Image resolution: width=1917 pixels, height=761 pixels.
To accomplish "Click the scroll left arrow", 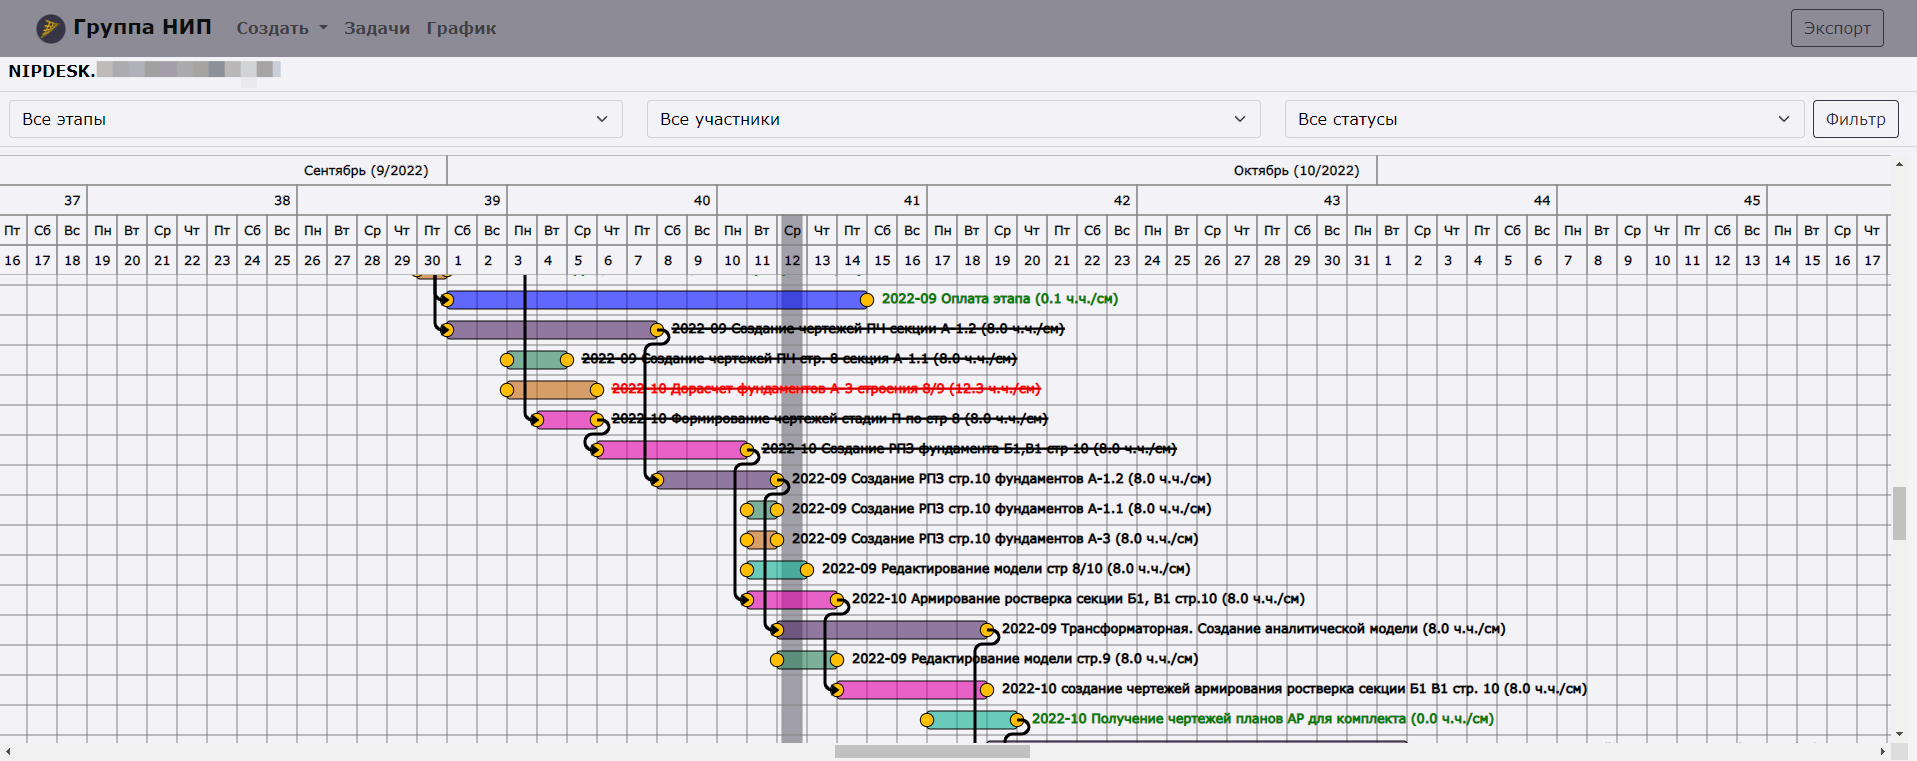I will [x=8, y=751].
